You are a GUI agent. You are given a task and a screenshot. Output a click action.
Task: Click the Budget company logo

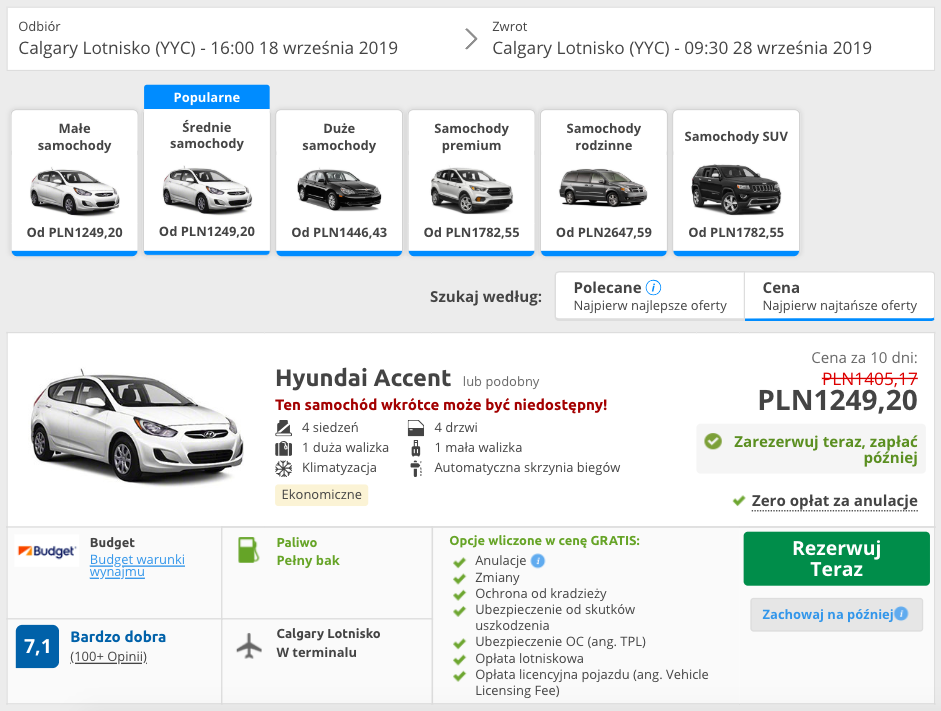(47, 552)
